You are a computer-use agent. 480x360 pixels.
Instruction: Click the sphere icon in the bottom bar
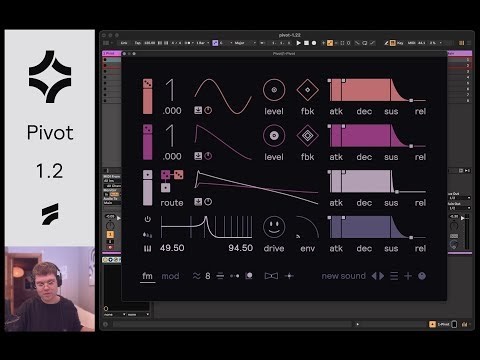pos(249,276)
